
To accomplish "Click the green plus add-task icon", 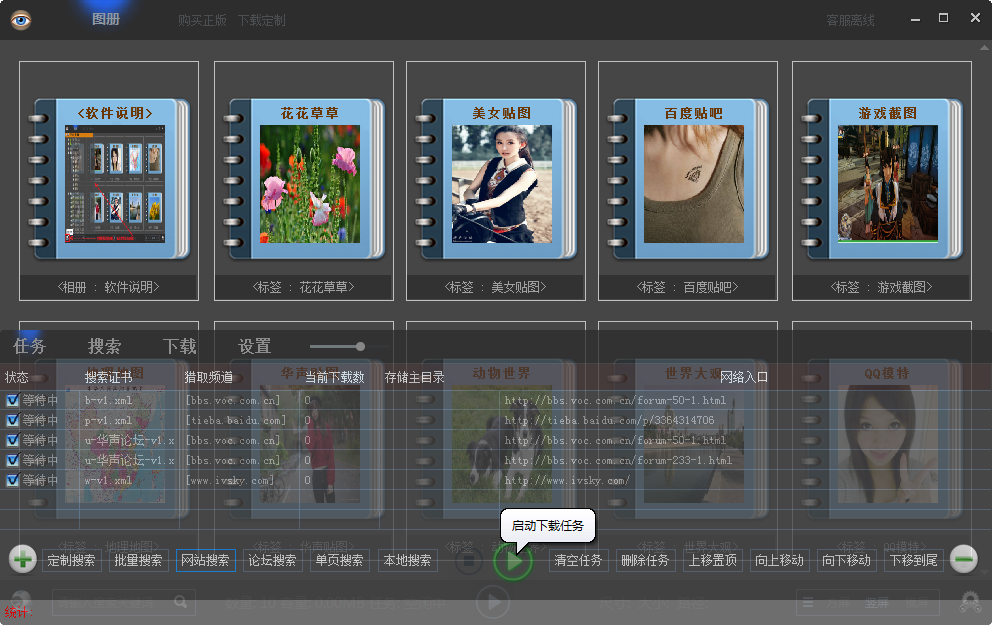I will click(x=23, y=559).
